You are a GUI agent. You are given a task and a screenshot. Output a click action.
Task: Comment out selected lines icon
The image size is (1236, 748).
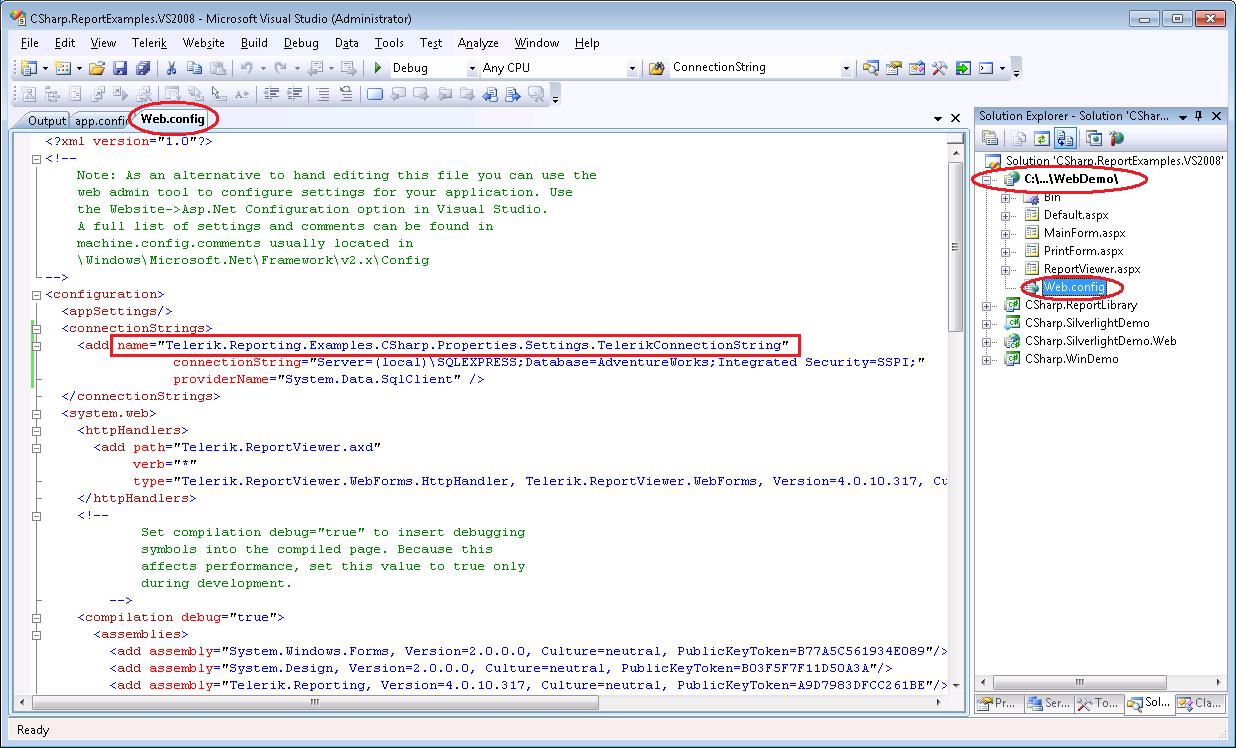click(x=323, y=94)
